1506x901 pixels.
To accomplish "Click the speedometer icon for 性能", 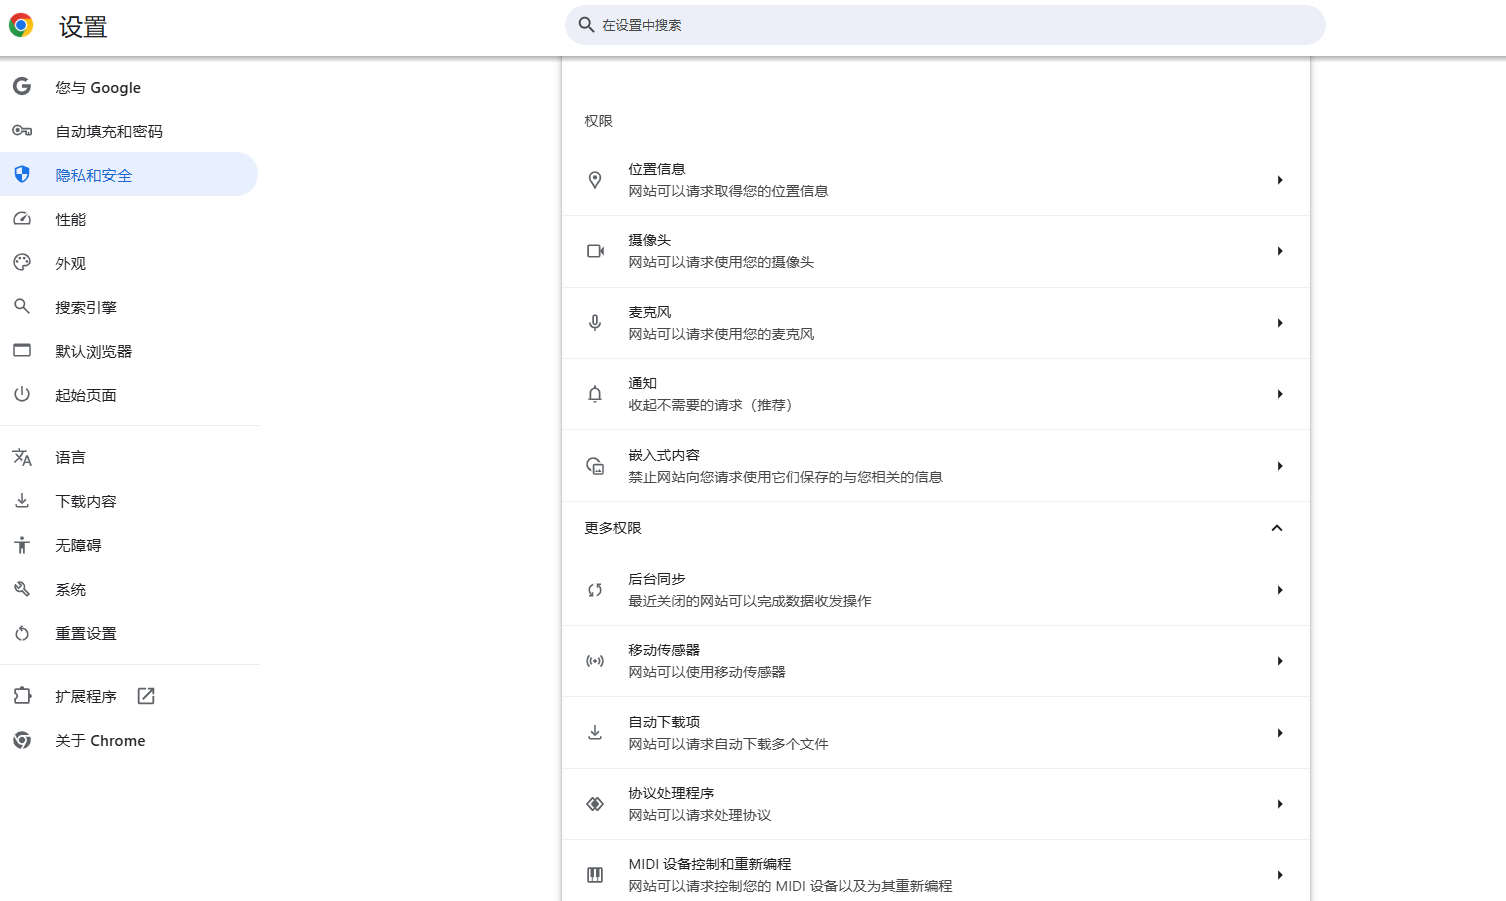I will tap(22, 219).
